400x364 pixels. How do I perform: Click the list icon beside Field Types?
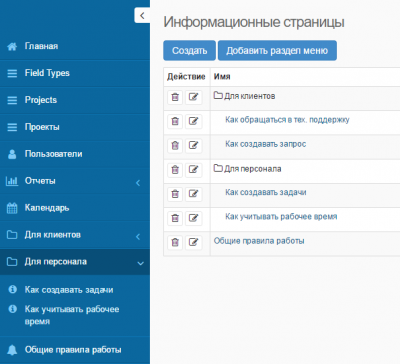coord(12,73)
